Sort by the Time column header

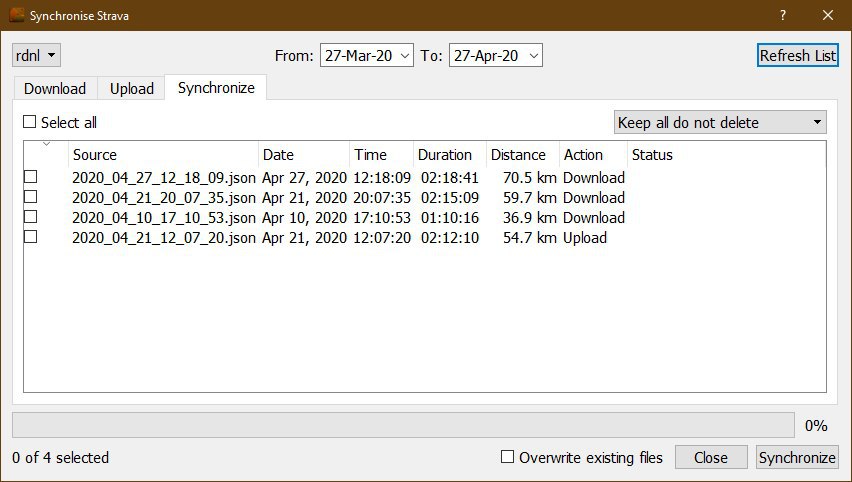point(382,155)
